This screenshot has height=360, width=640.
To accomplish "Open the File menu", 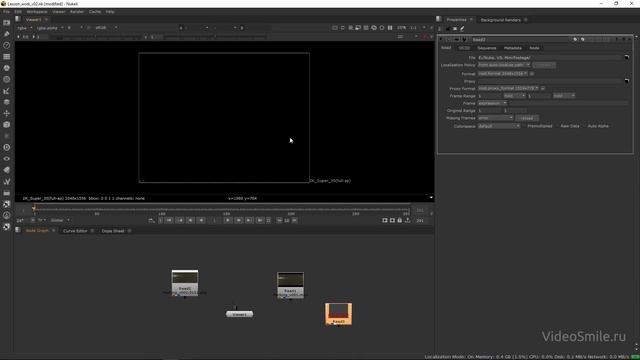I will [x=6, y=12].
